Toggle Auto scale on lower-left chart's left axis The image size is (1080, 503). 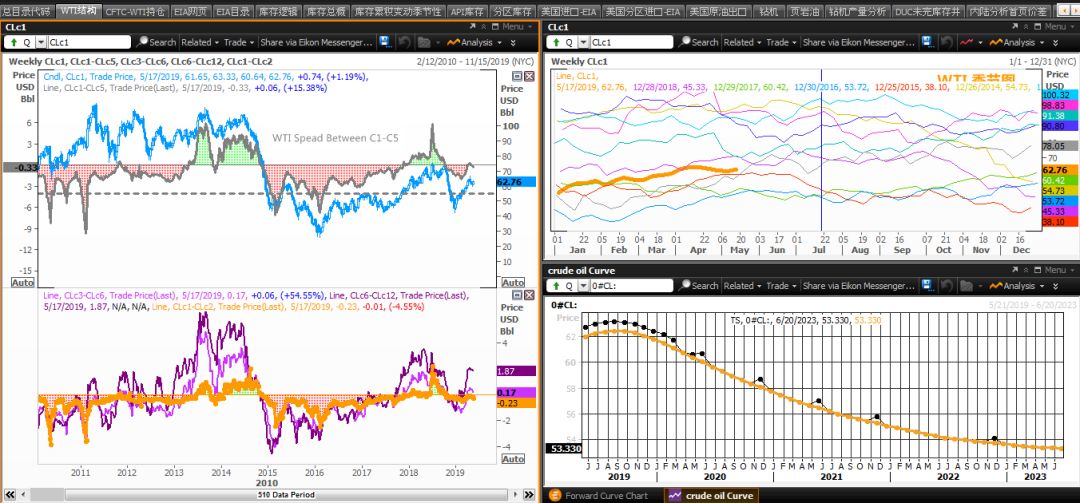click(x=22, y=459)
